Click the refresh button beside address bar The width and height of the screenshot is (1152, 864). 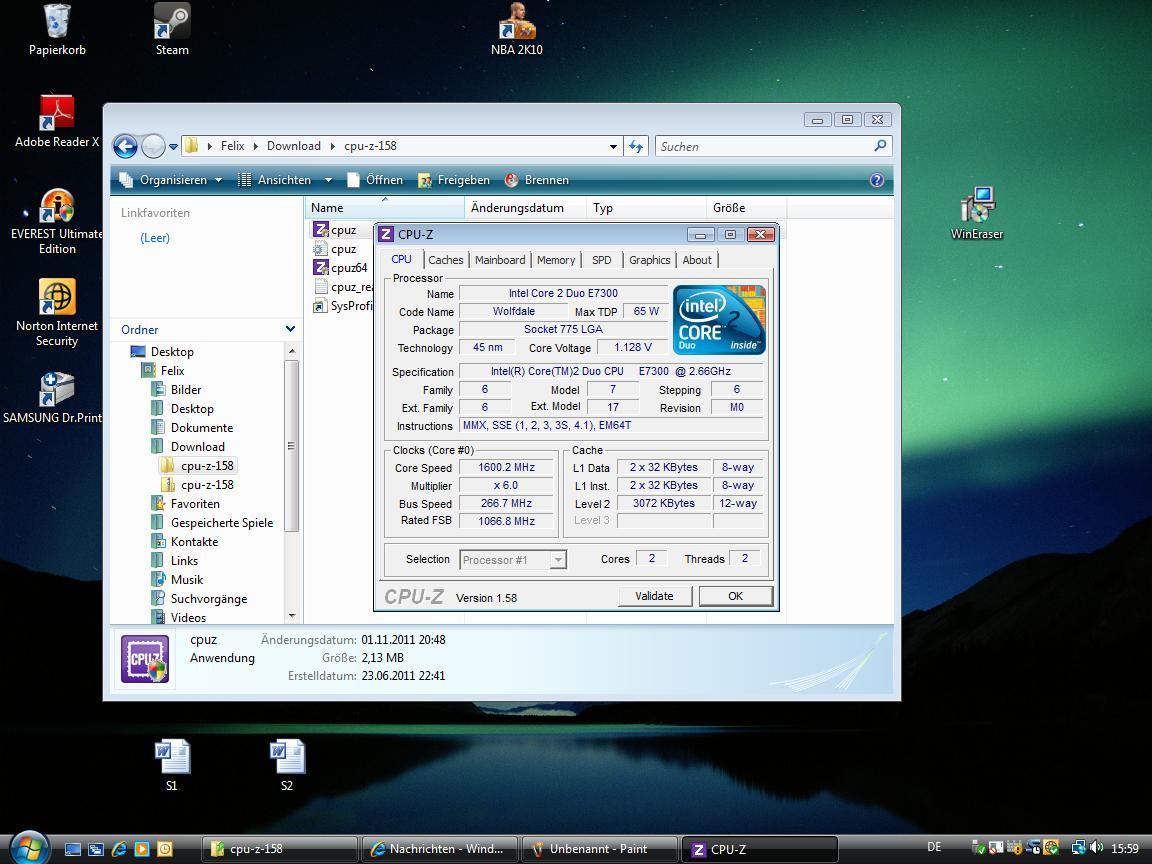pyautogui.click(x=636, y=146)
